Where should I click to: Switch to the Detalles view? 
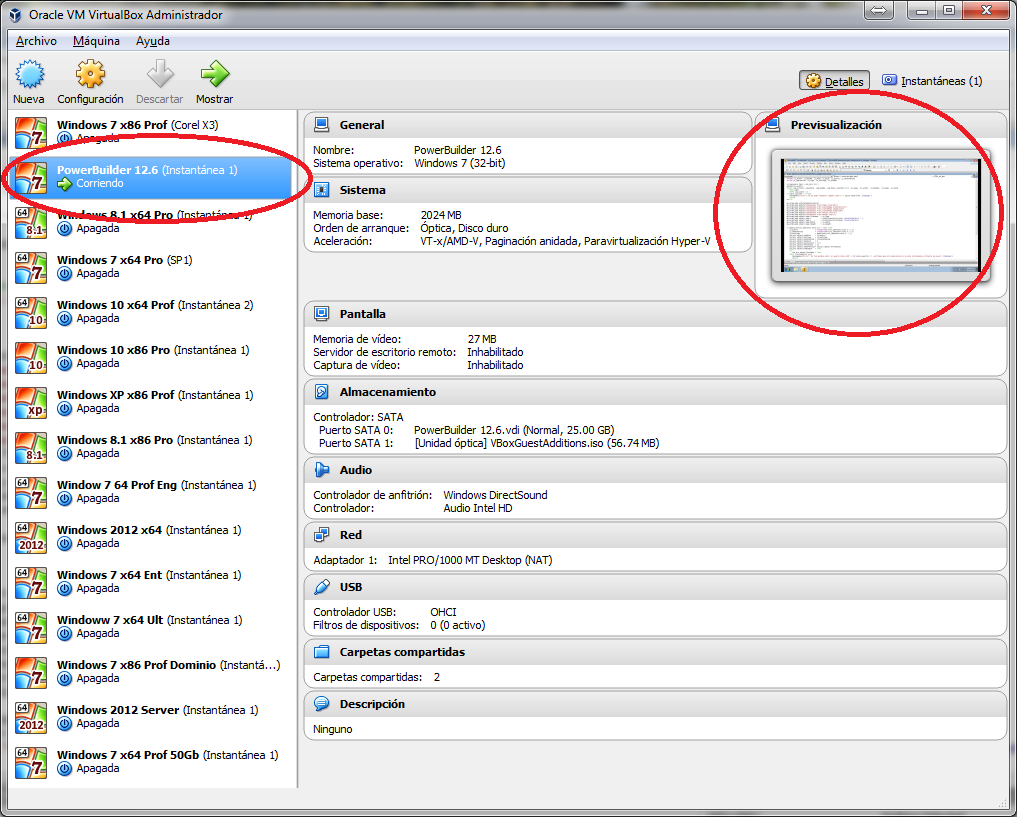(x=834, y=81)
